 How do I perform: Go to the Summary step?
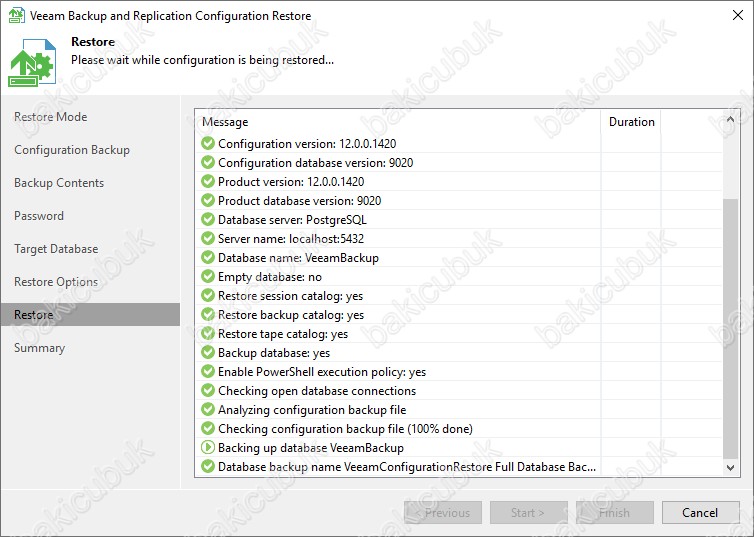pos(39,348)
